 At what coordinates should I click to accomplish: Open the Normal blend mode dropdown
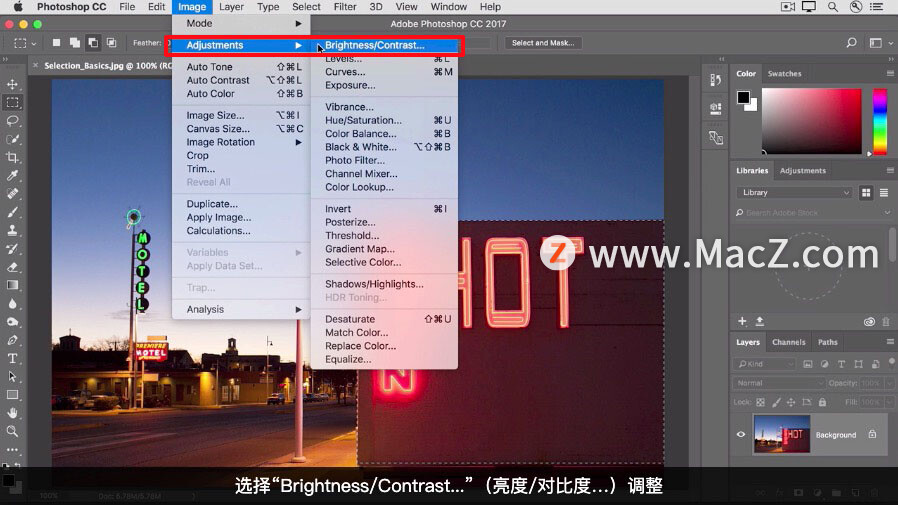point(779,383)
